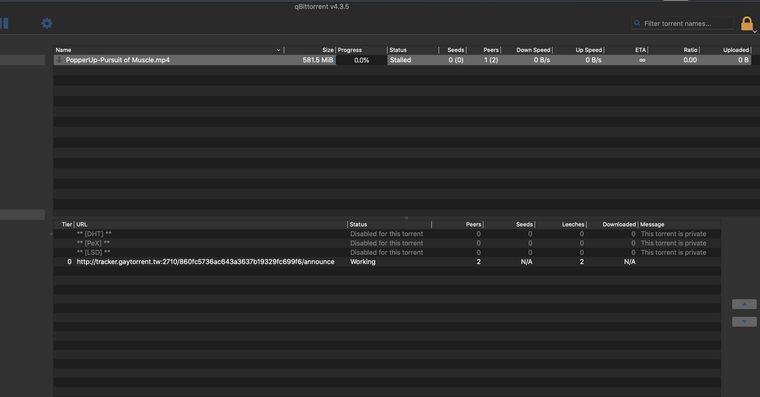Click This torrent is private in DHT row
The height and width of the screenshot is (397, 760).
[x=673, y=234]
